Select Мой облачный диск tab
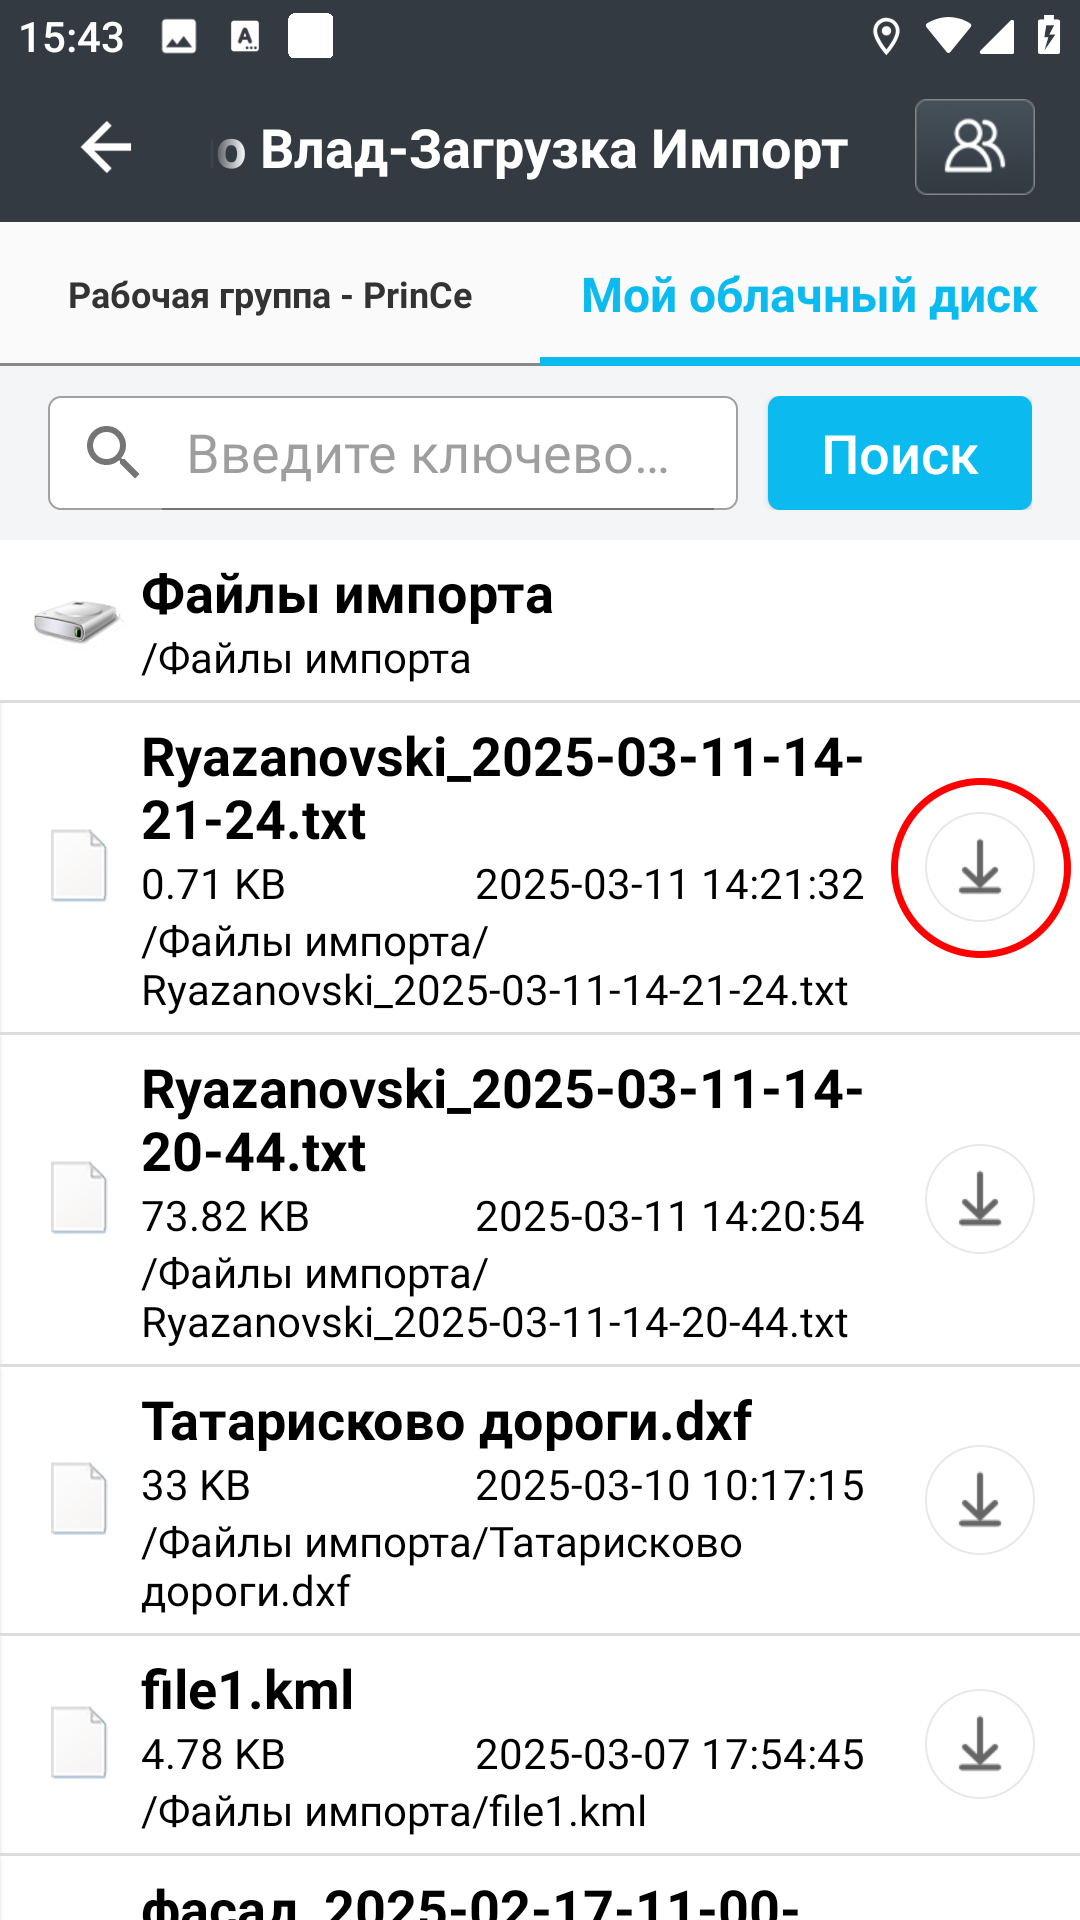The width and height of the screenshot is (1080, 1920). 809,296
